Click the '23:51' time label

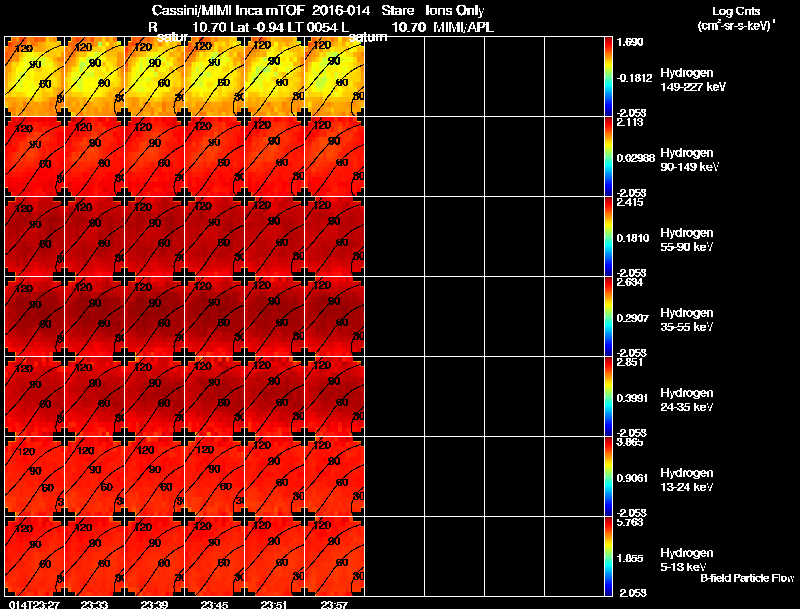(274, 604)
